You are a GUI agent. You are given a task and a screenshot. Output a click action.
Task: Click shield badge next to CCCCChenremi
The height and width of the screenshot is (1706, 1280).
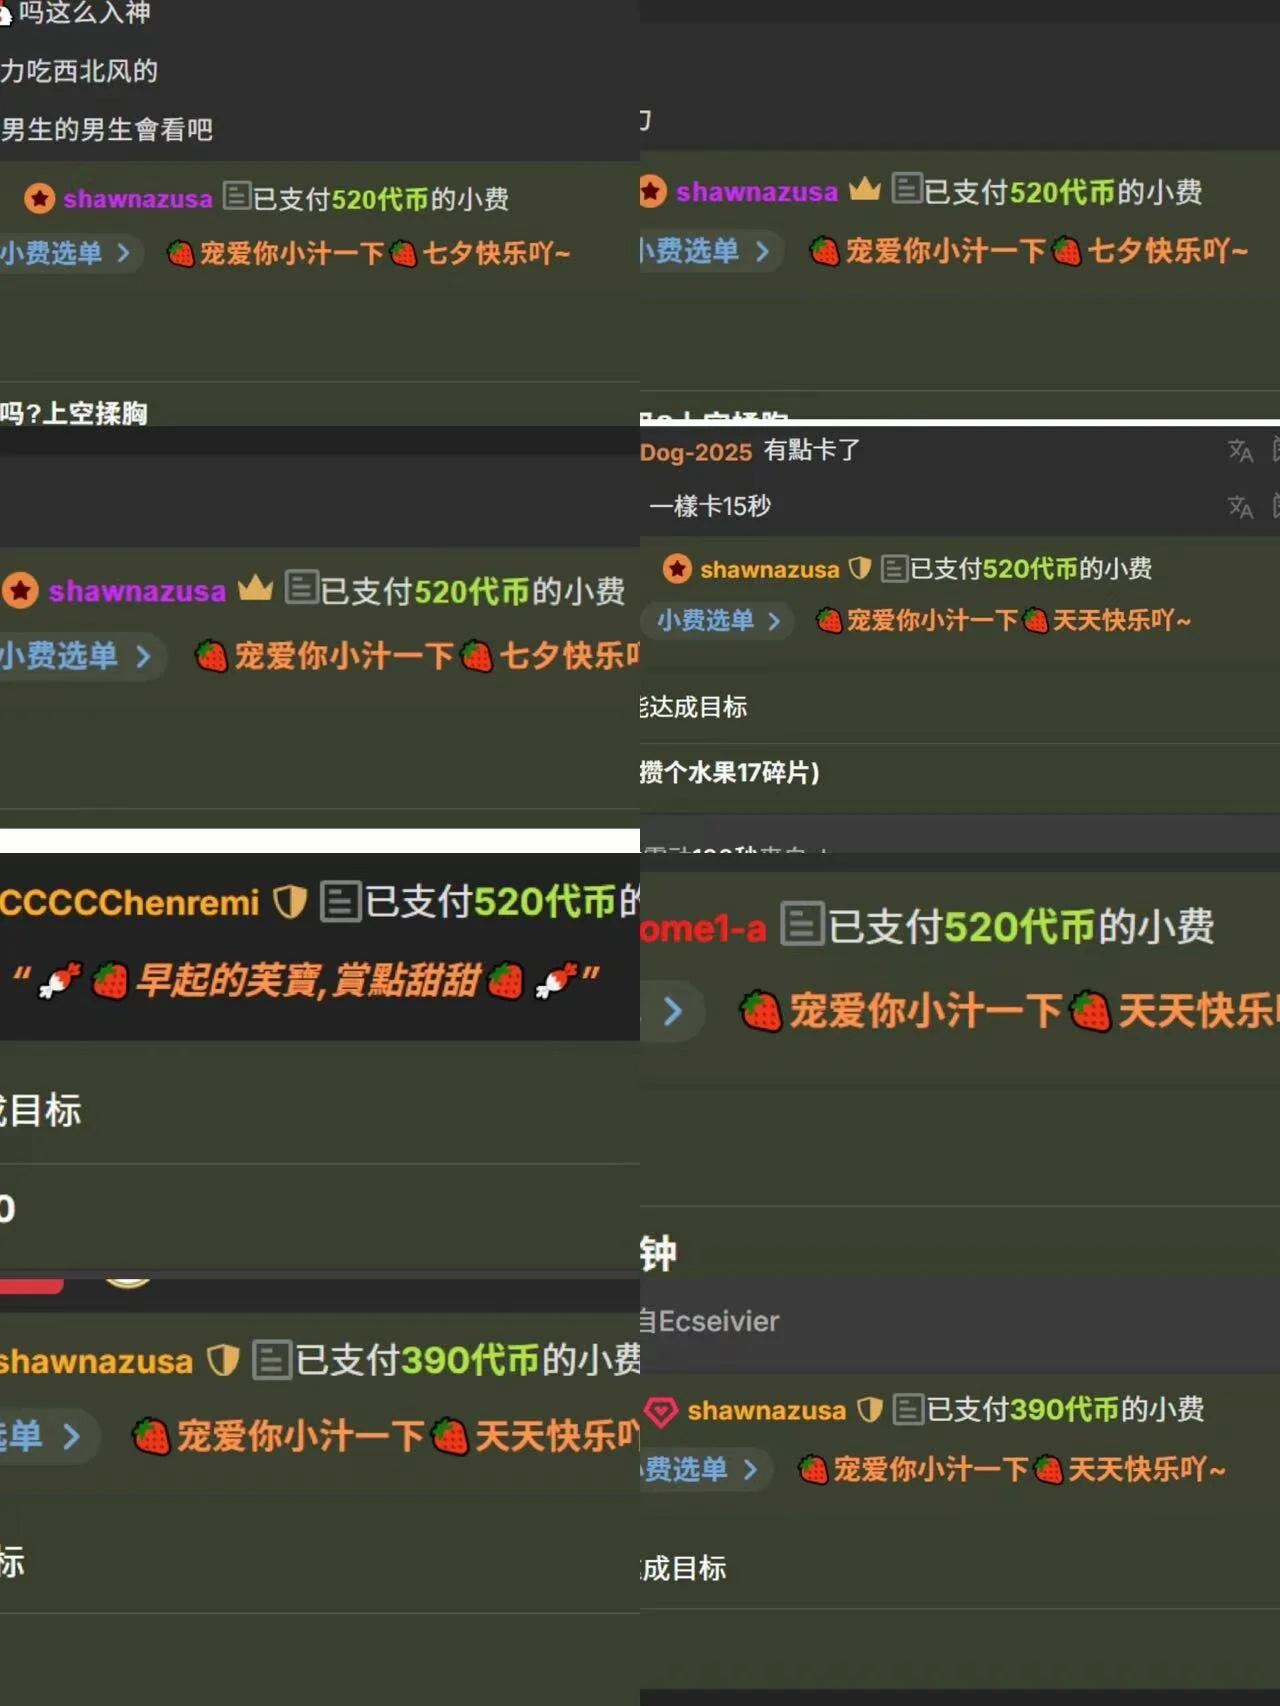point(290,902)
